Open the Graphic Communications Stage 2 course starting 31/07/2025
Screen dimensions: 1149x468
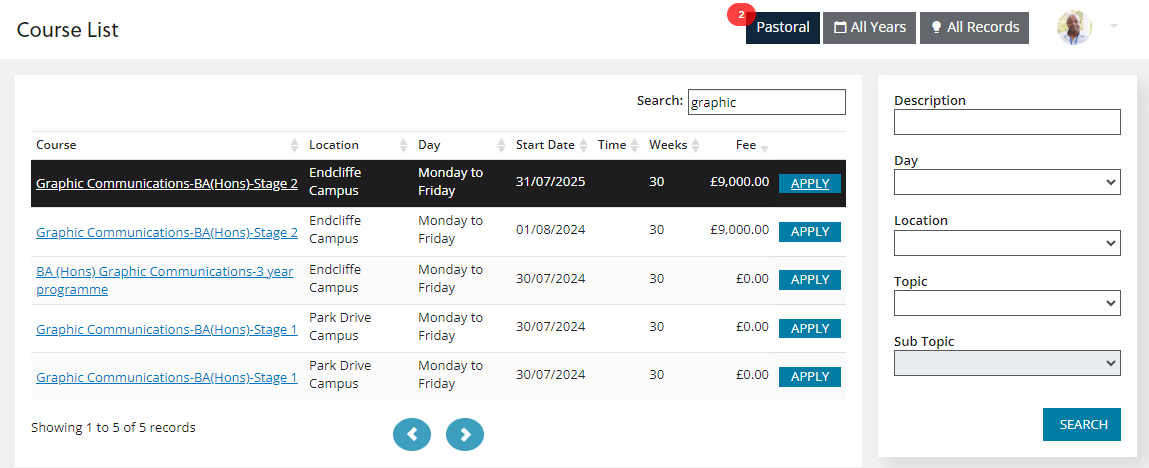(x=167, y=184)
